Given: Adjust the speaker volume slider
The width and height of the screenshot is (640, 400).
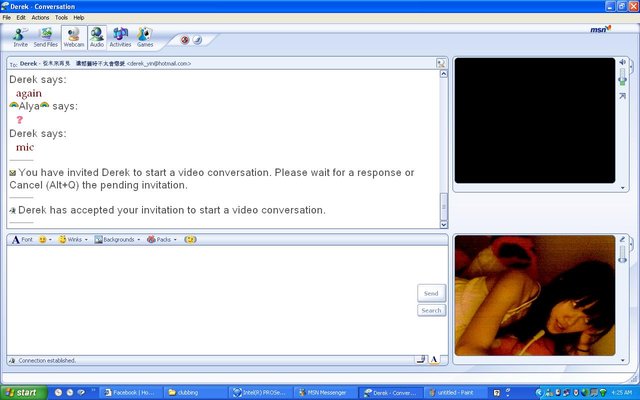Looking at the screenshot, I should pos(623,80).
